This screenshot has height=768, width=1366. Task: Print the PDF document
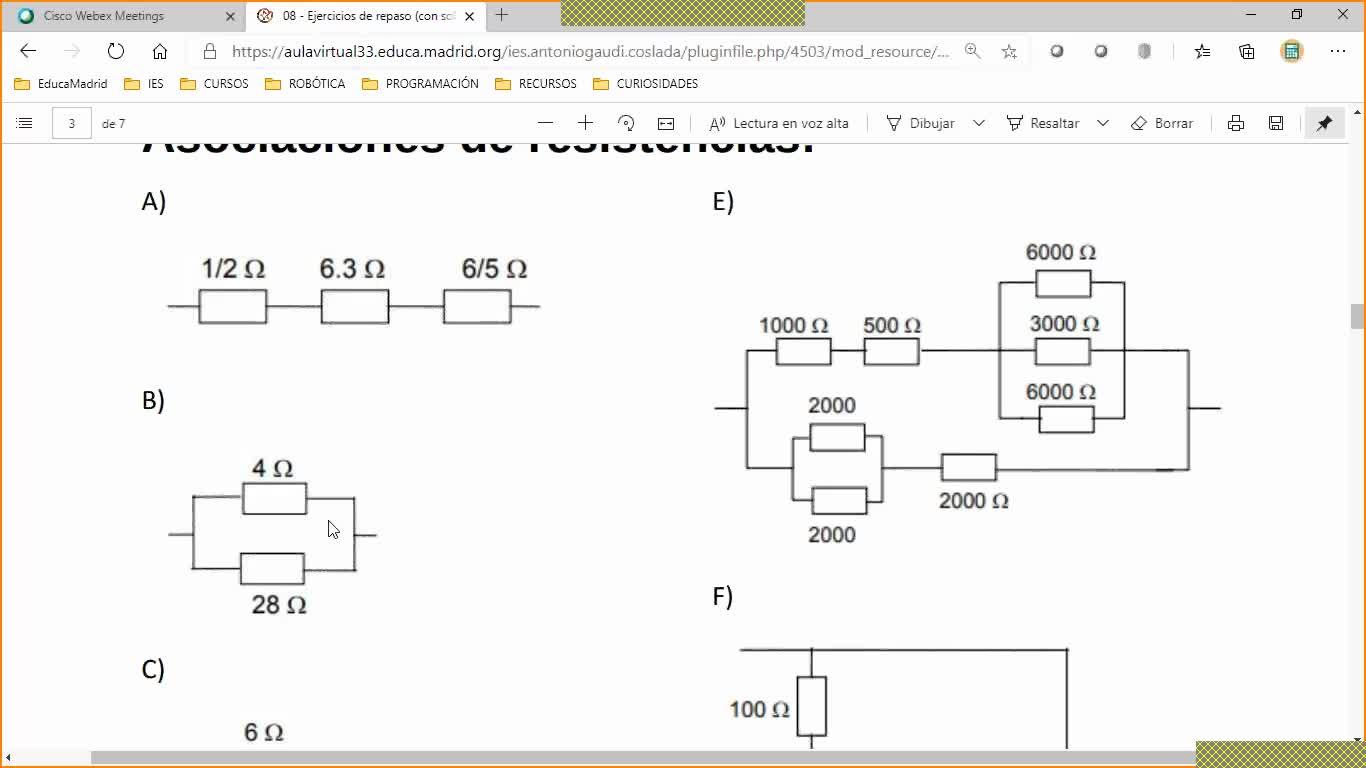(x=1236, y=123)
